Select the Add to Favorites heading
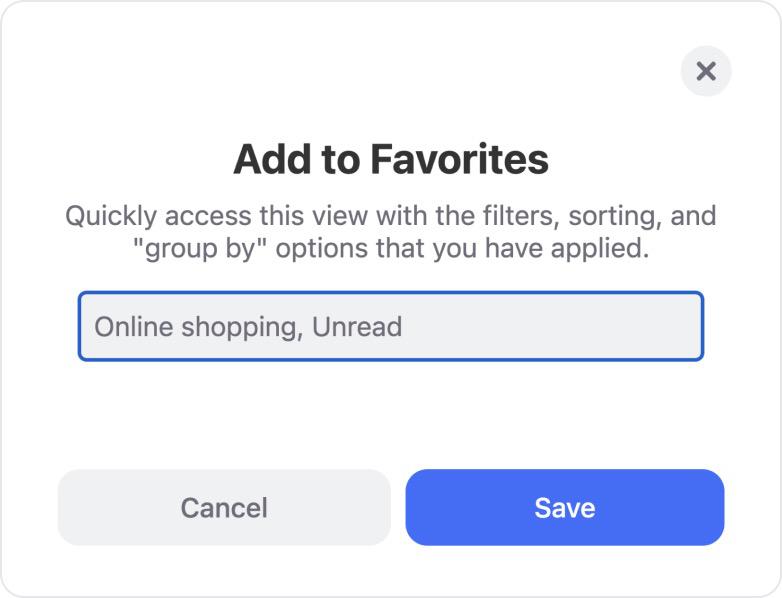This screenshot has width=782, height=598. click(x=391, y=159)
